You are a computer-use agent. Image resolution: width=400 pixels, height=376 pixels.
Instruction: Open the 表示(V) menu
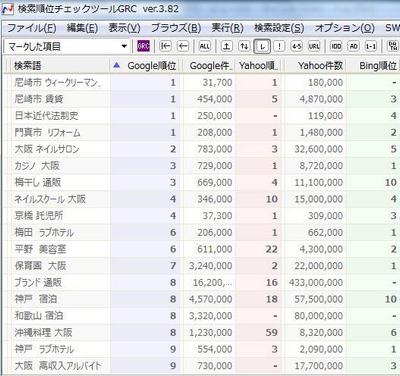pyautogui.click(x=124, y=28)
